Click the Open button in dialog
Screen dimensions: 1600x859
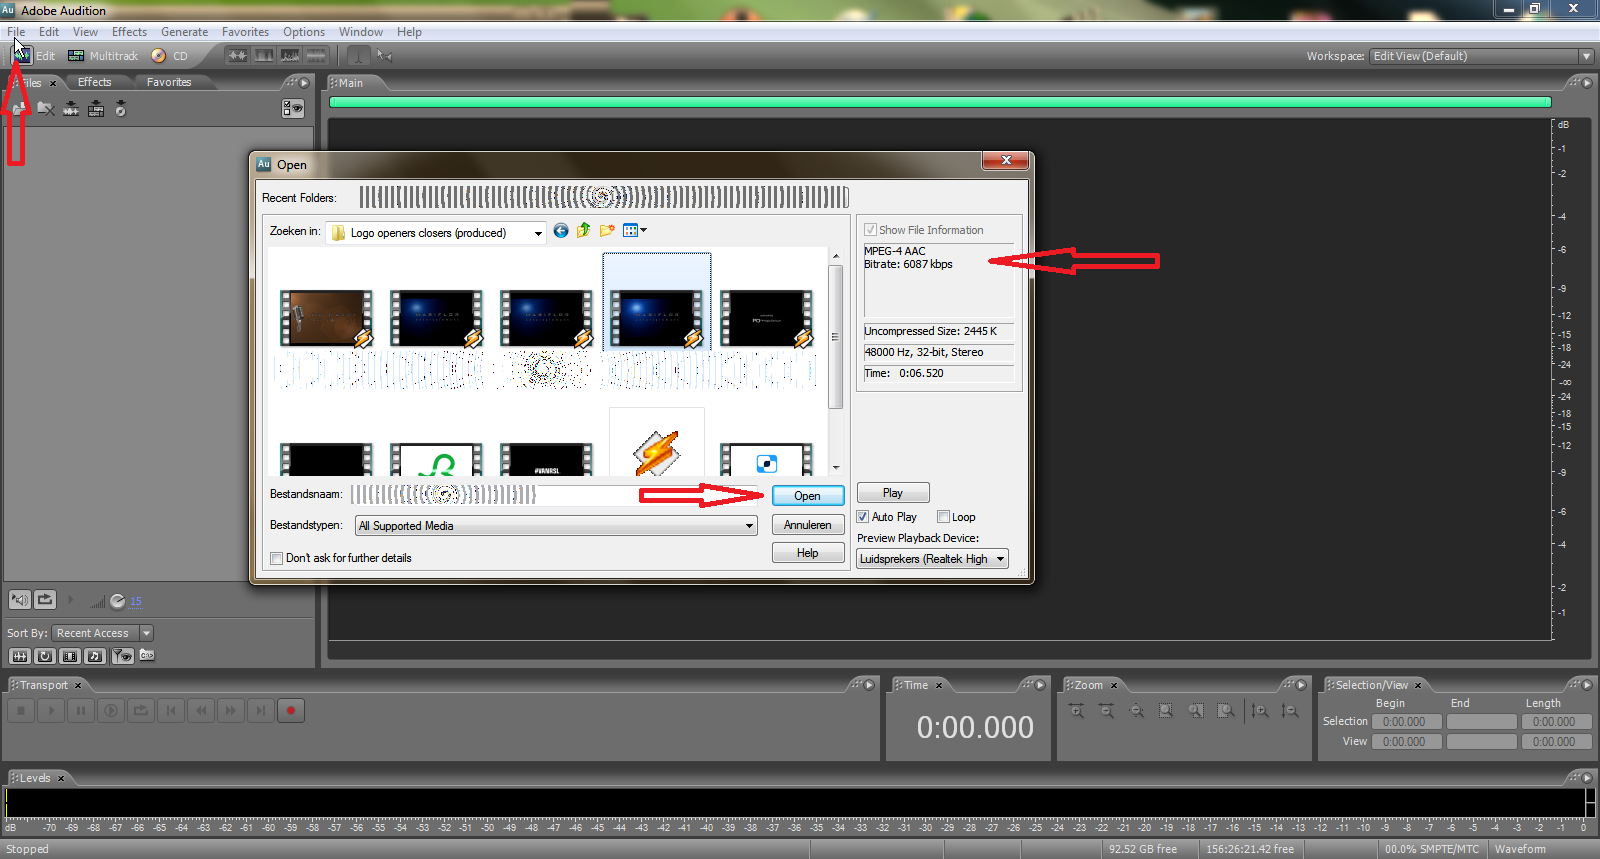pos(807,496)
